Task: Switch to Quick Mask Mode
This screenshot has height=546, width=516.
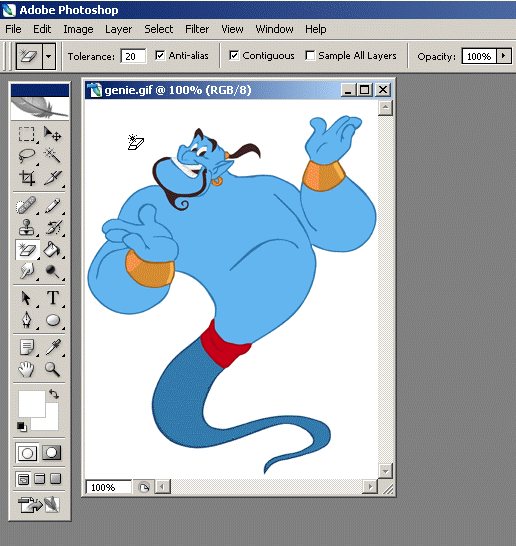Action: pos(52,453)
